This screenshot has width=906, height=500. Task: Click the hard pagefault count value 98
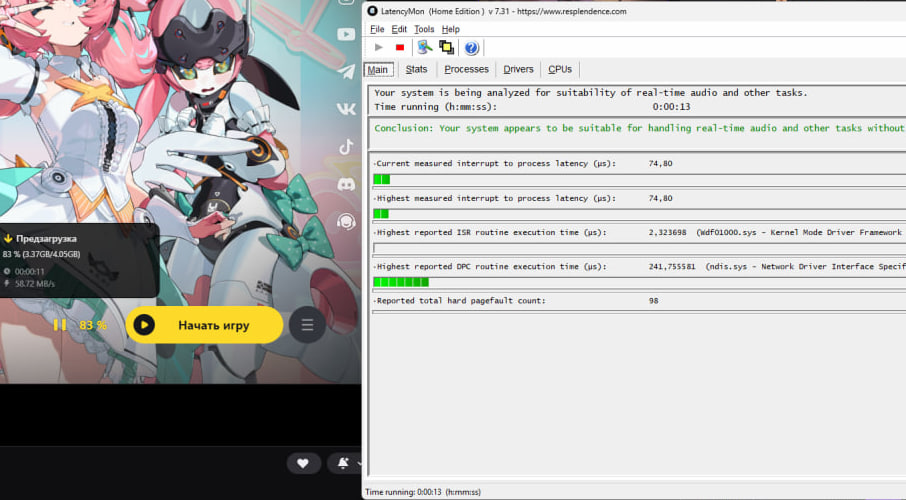click(653, 301)
